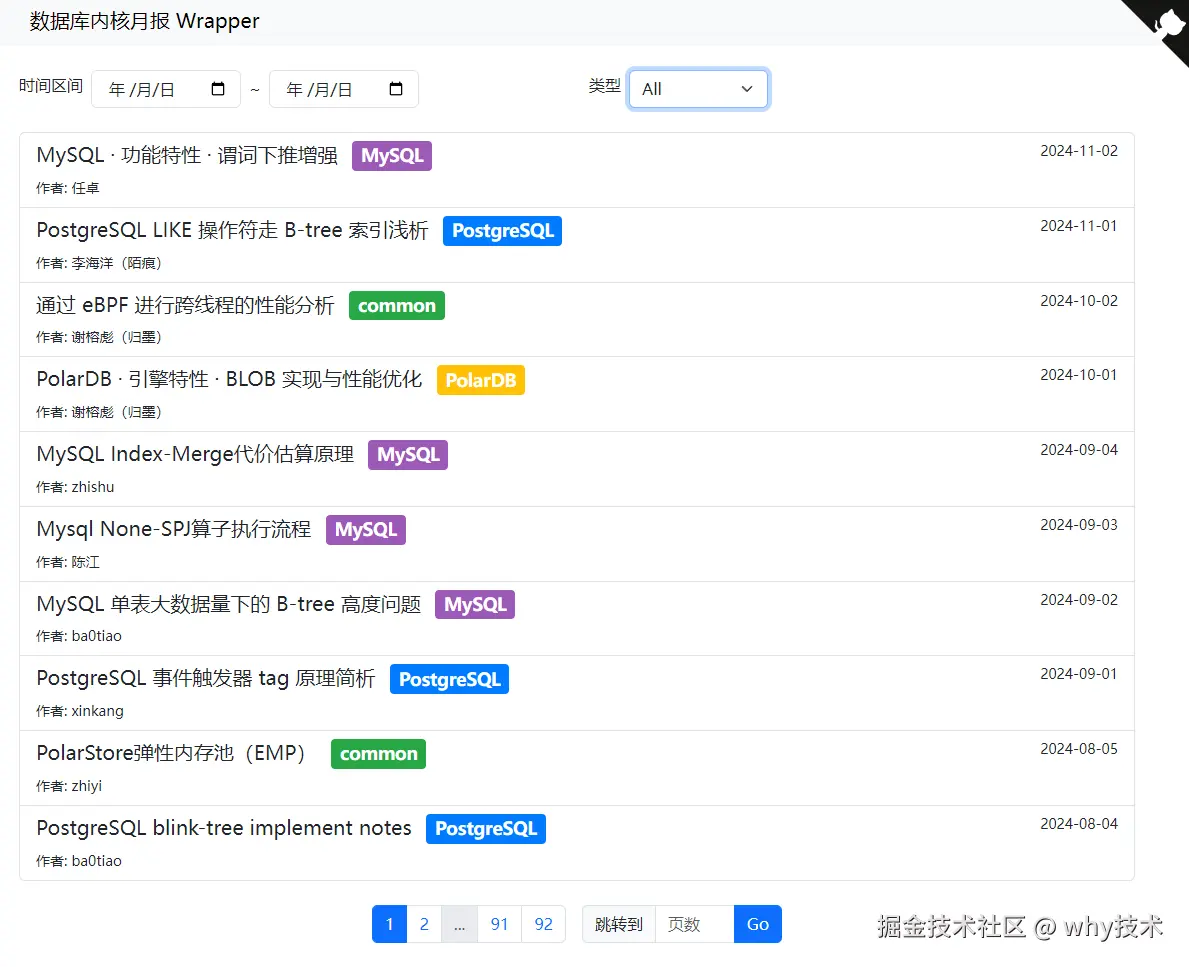Open the end date calendar picker icon
This screenshot has width=1189, height=967.
[x=396, y=89]
